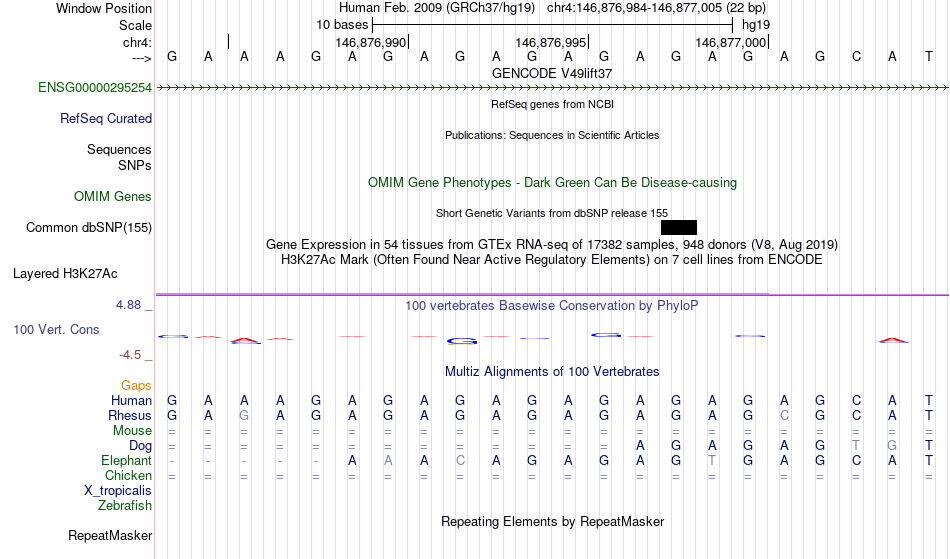Click the C base in sequence row

point(856,57)
